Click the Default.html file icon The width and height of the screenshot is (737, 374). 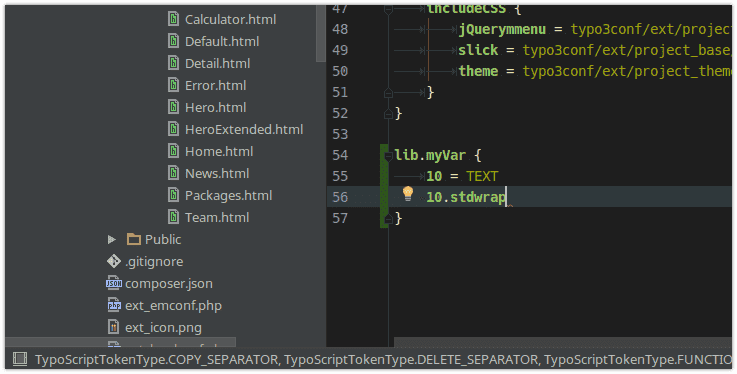point(173,41)
